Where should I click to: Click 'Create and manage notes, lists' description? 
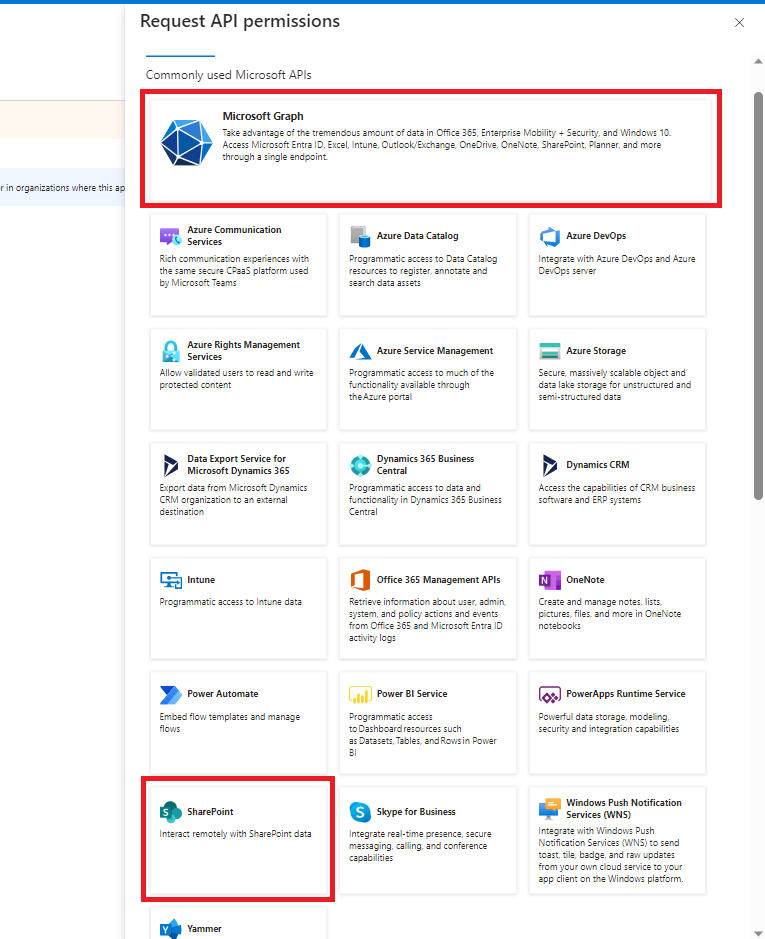click(x=610, y=614)
